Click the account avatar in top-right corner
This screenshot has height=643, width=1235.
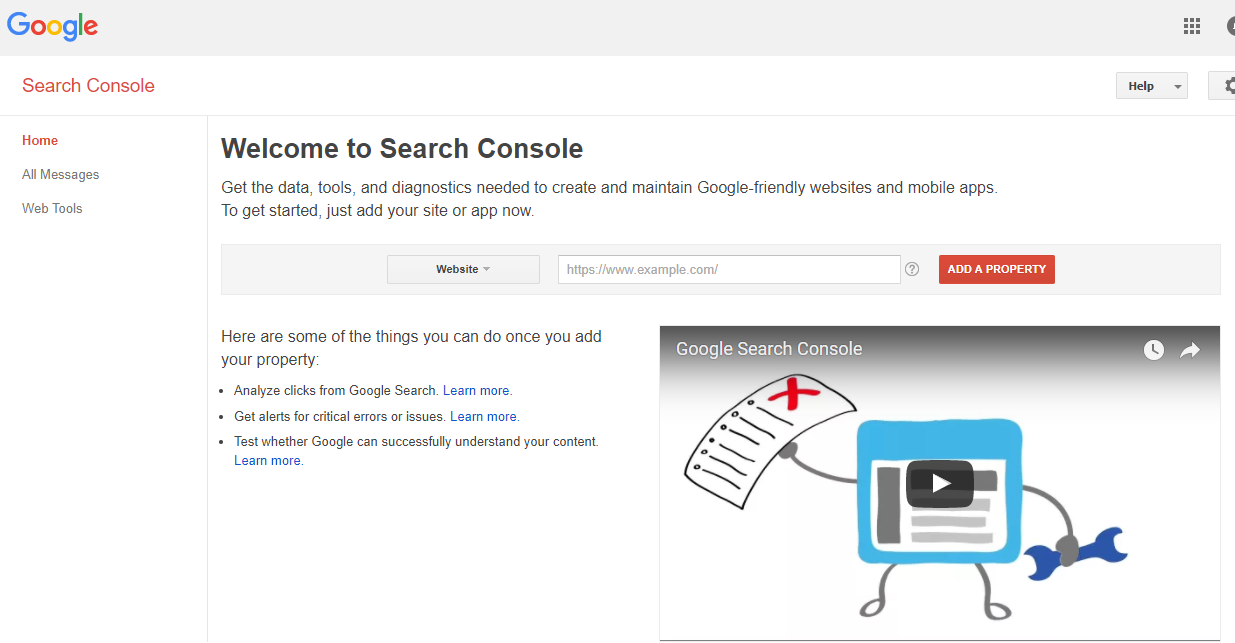pos(1230,27)
